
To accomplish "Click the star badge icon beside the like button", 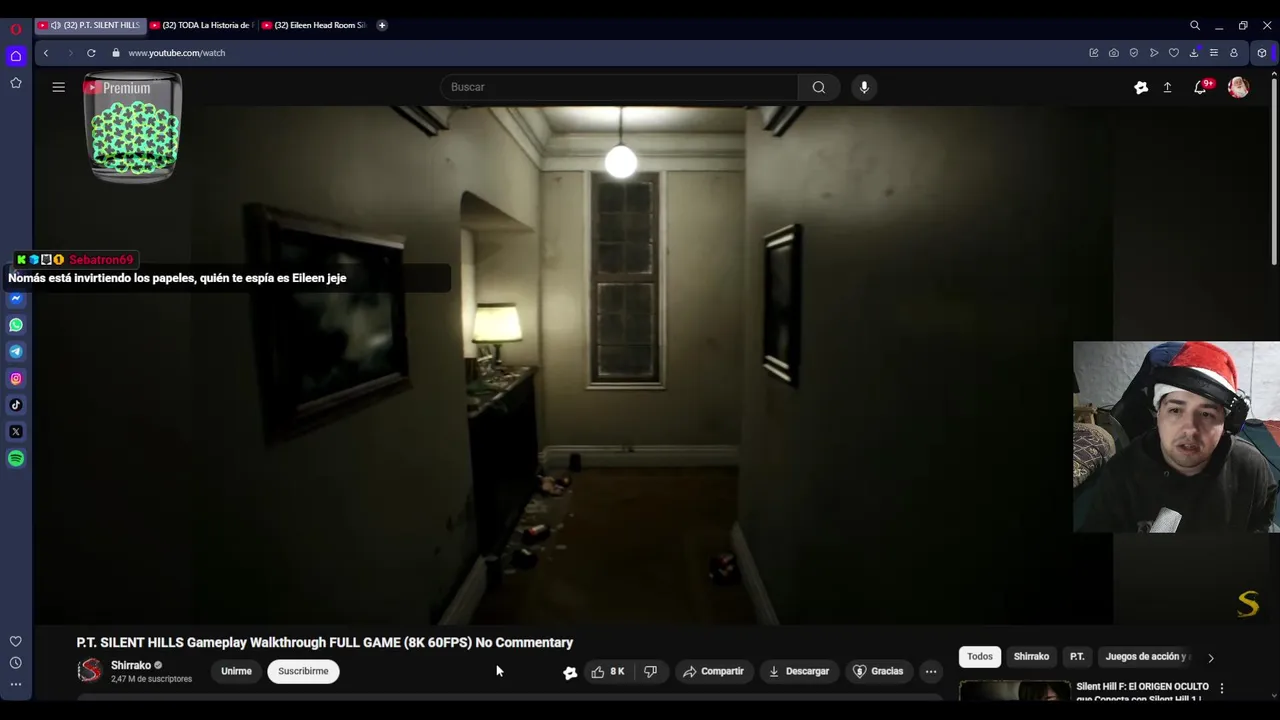I will tap(570, 672).
